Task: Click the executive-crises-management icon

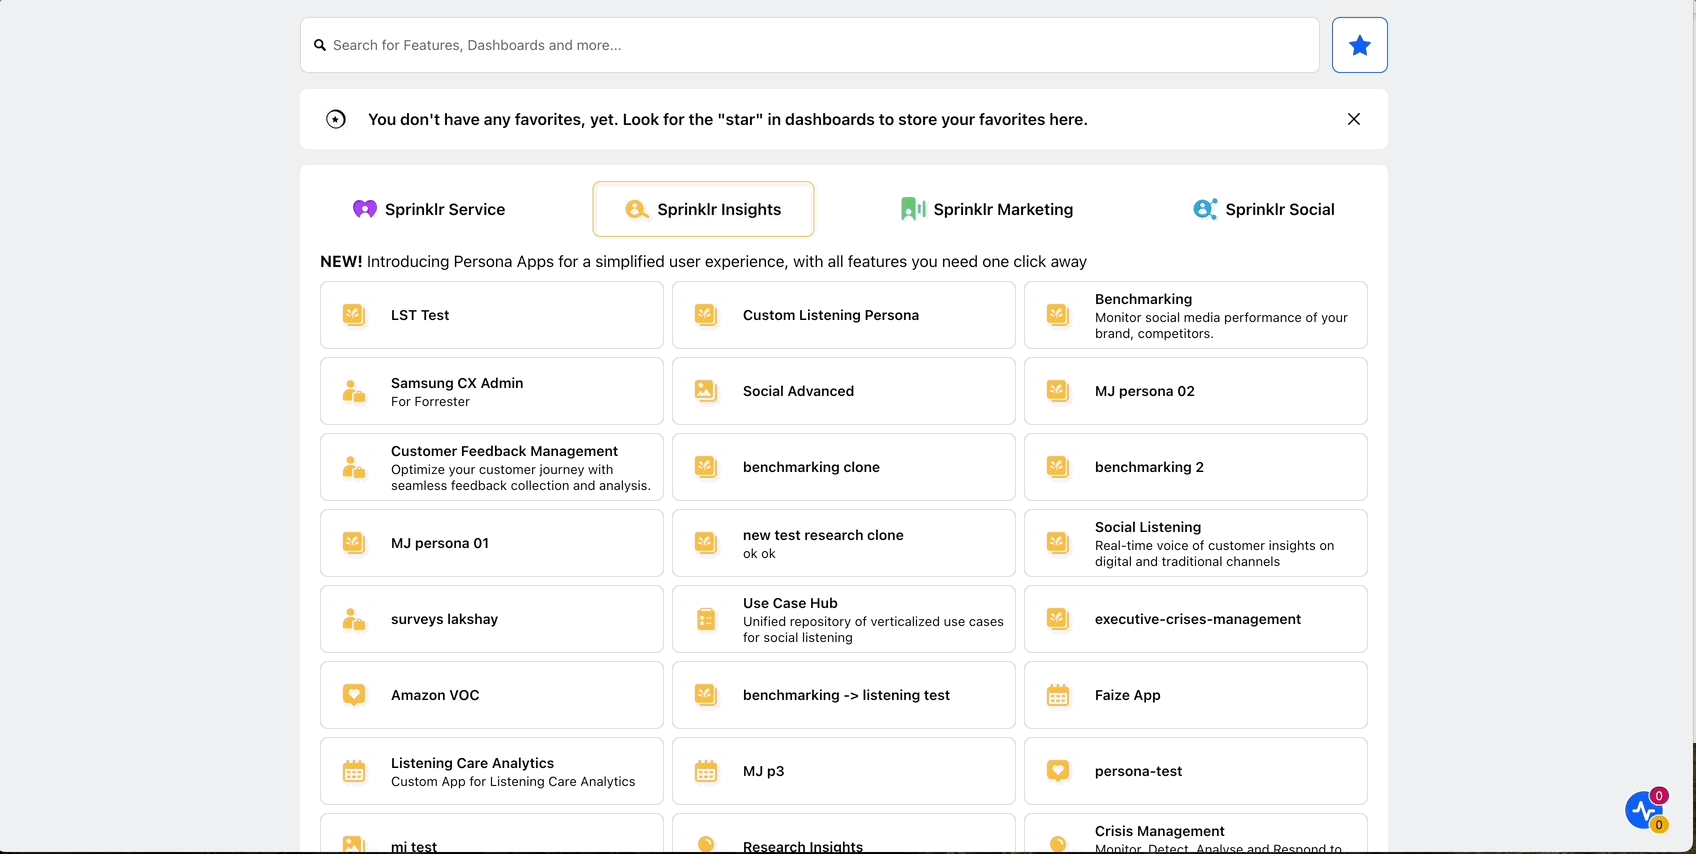Action: (1058, 619)
